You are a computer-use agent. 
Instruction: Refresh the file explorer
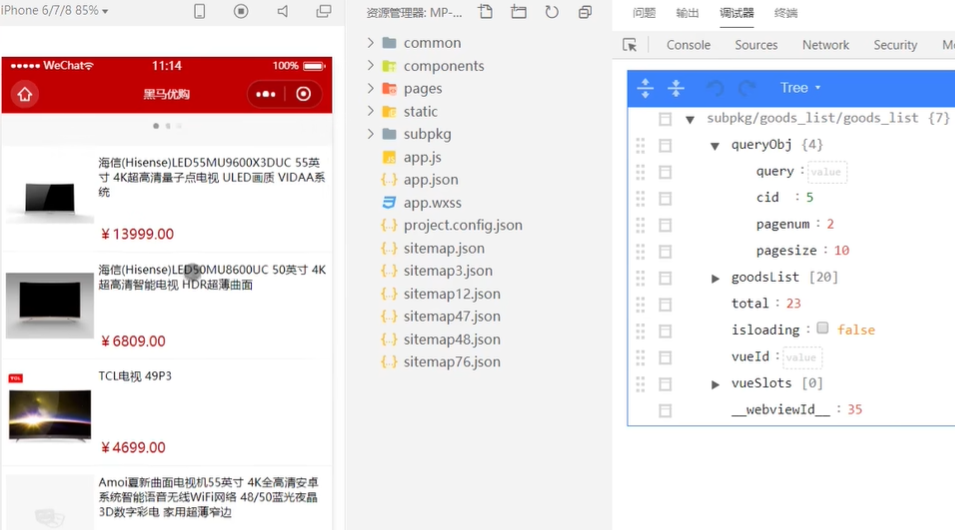tap(552, 12)
